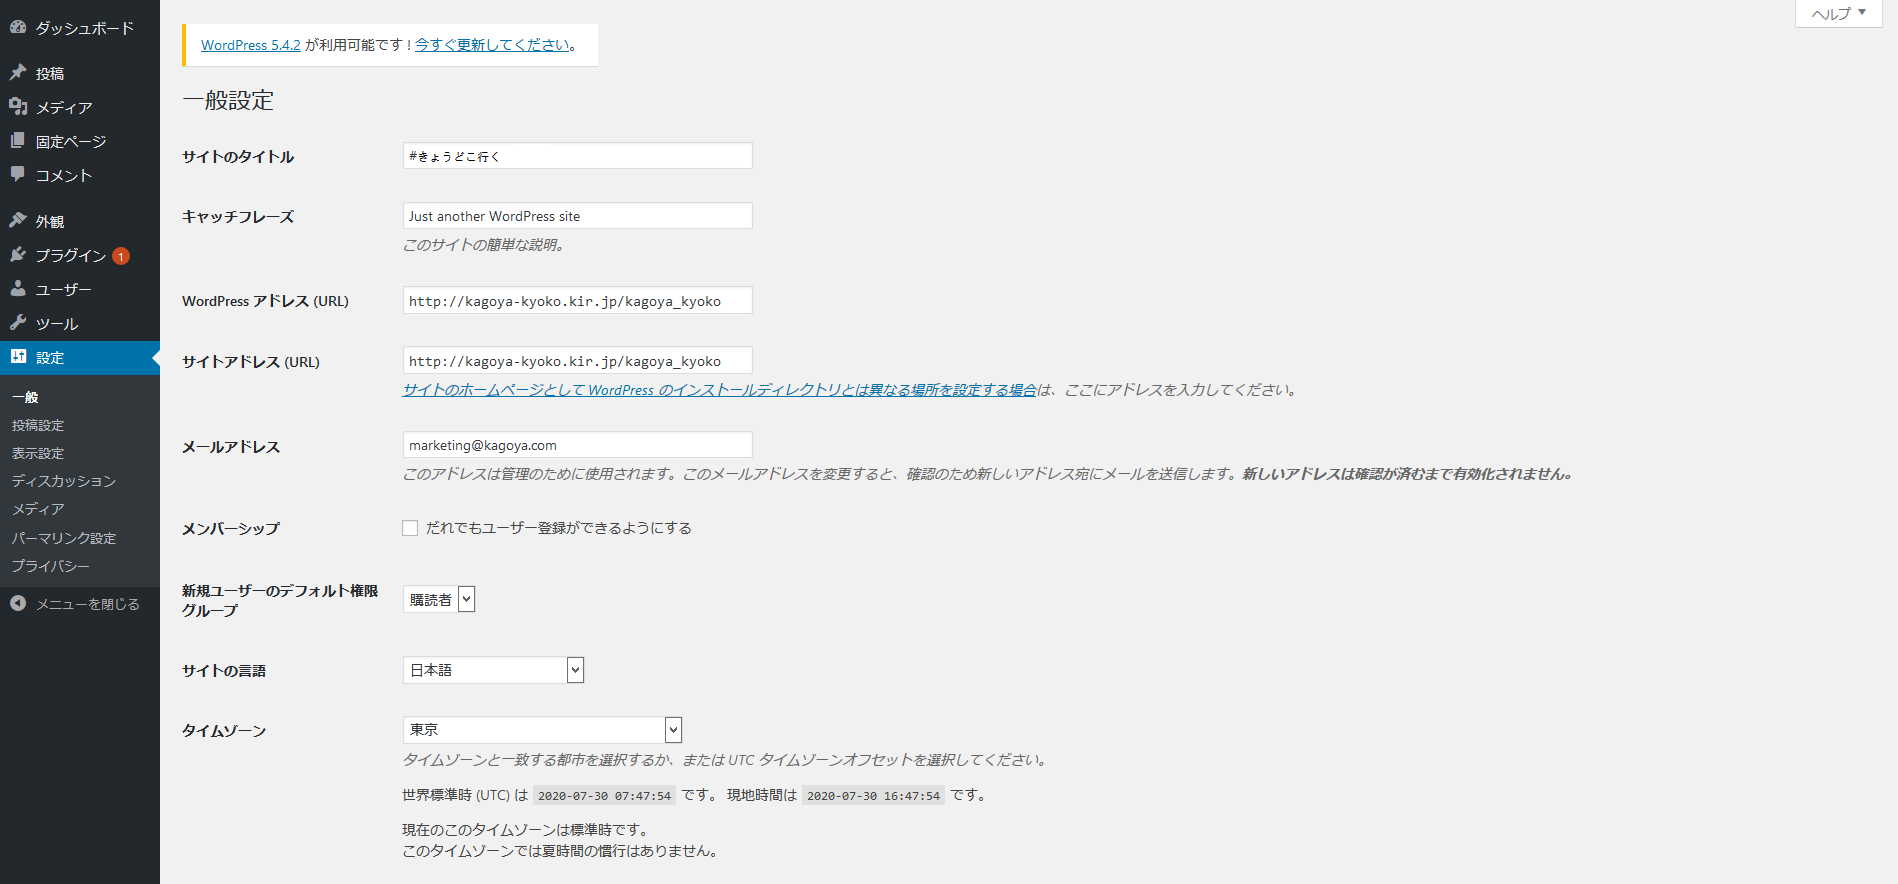1898x884 pixels.
Task: Click the Dashboard gauge icon in sidebar
Action: click(x=18, y=28)
